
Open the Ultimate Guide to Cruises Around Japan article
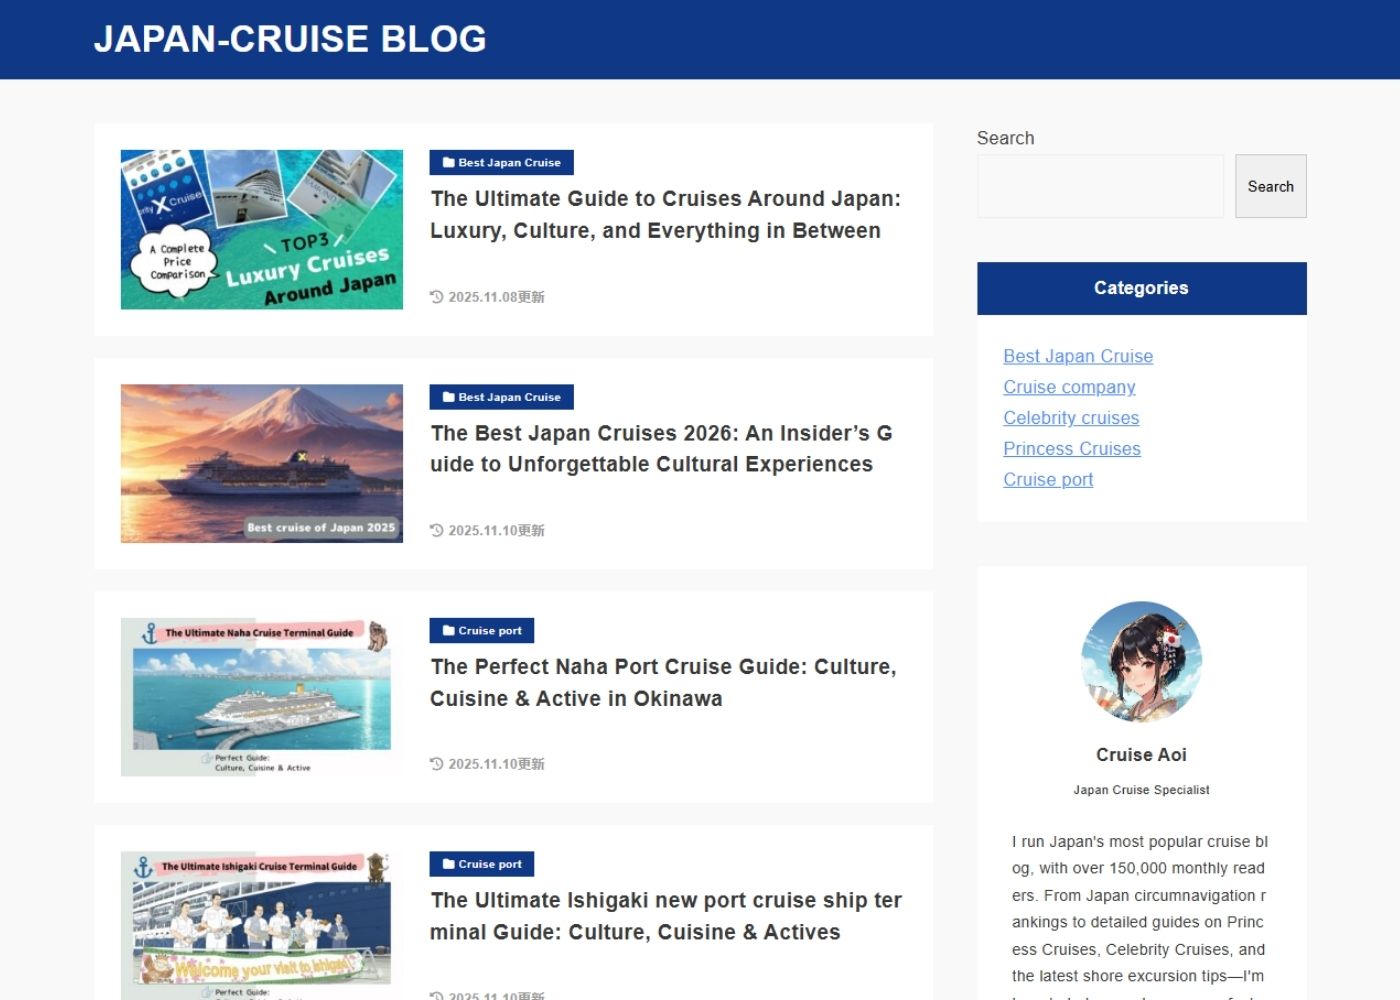(x=665, y=214)
